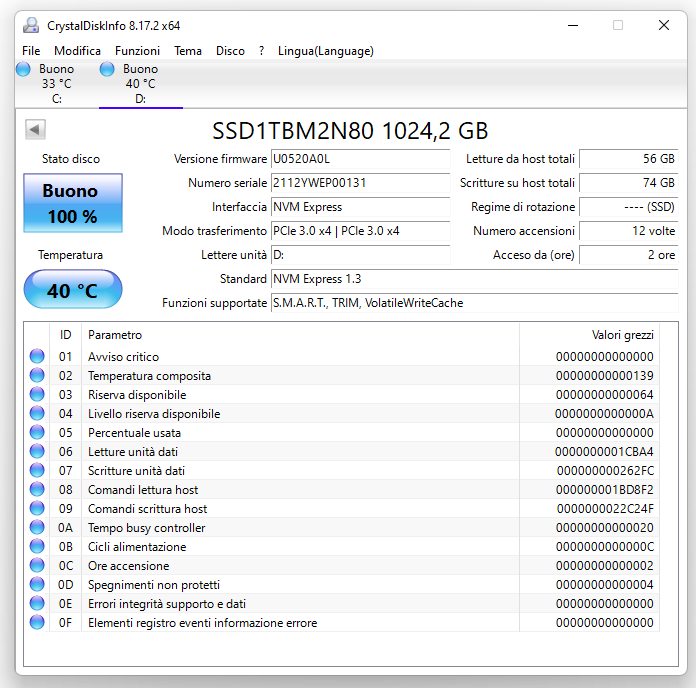Click raw value 000000000000A
This screenshot has width=696, height=688.
(x=605, y=414)
